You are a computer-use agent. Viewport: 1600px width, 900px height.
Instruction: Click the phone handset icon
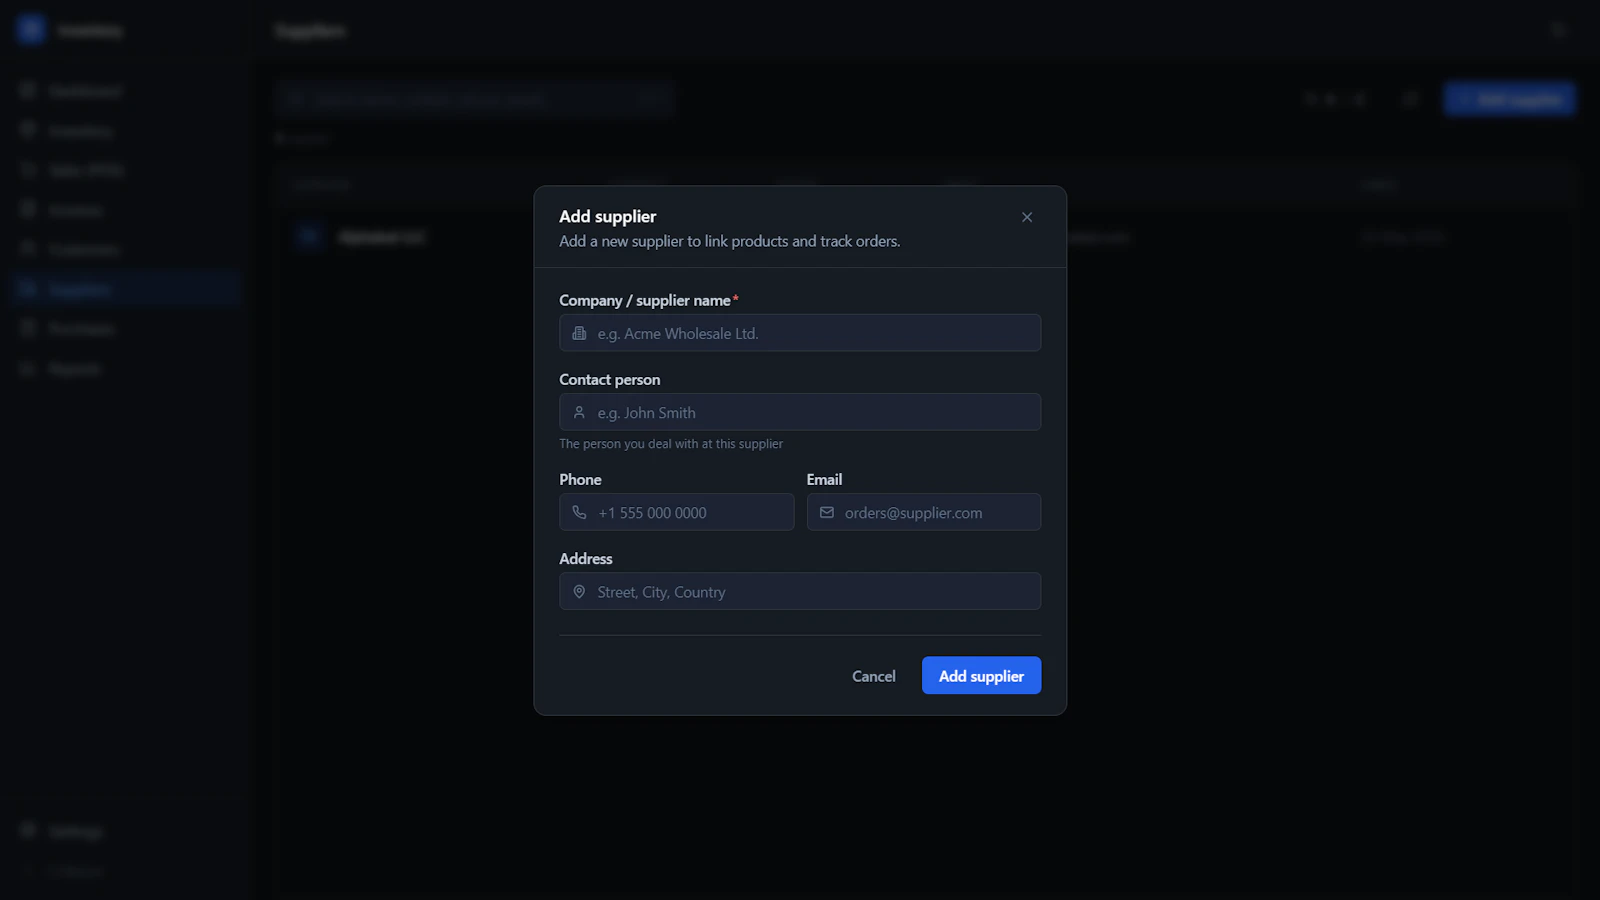pos(579,512)
